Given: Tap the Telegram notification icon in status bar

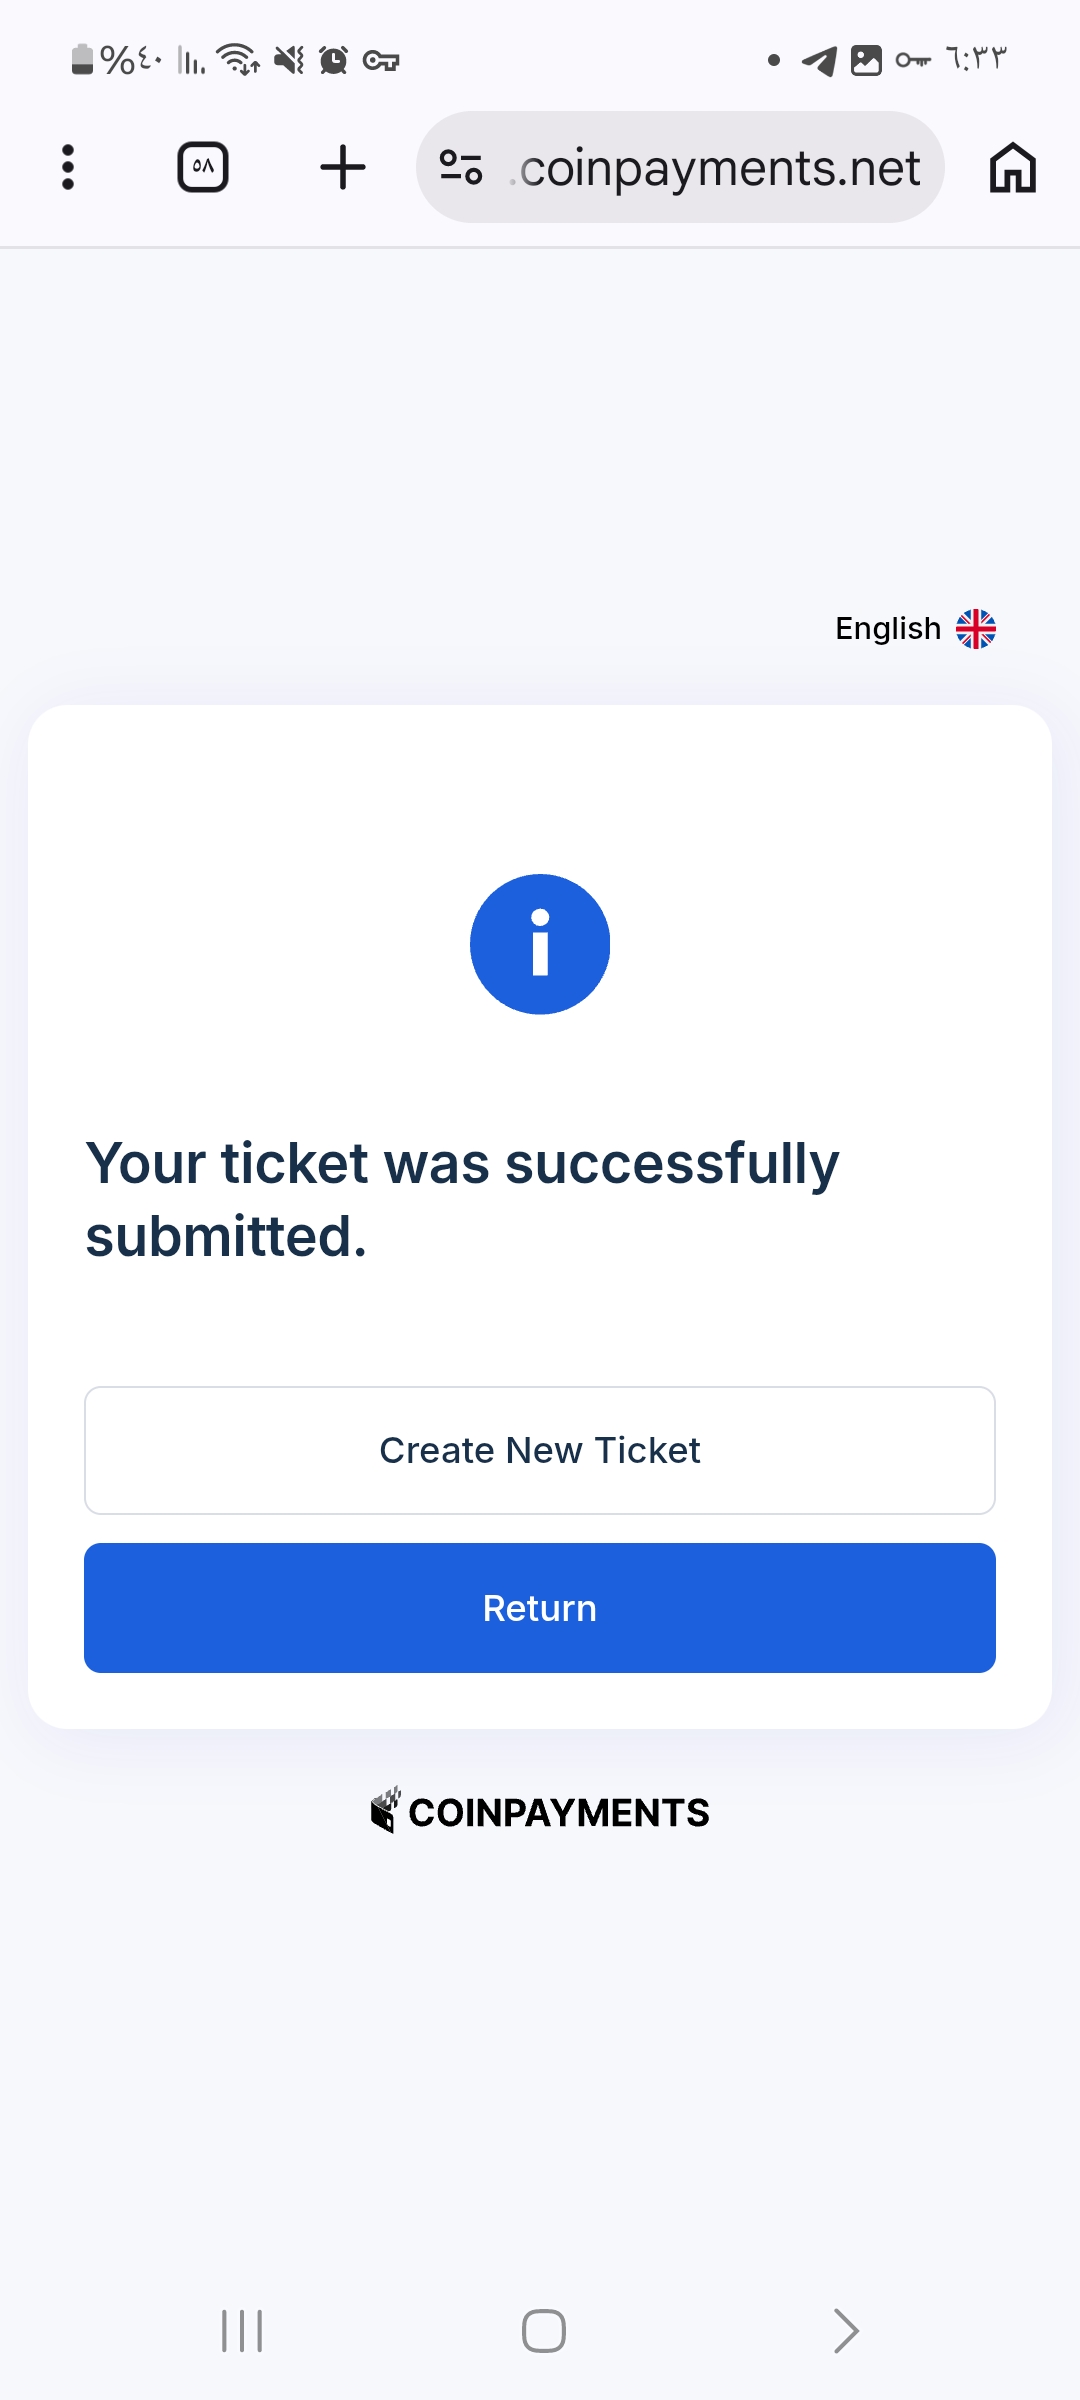Looking at the screenshot, I should tap(820, 61).
